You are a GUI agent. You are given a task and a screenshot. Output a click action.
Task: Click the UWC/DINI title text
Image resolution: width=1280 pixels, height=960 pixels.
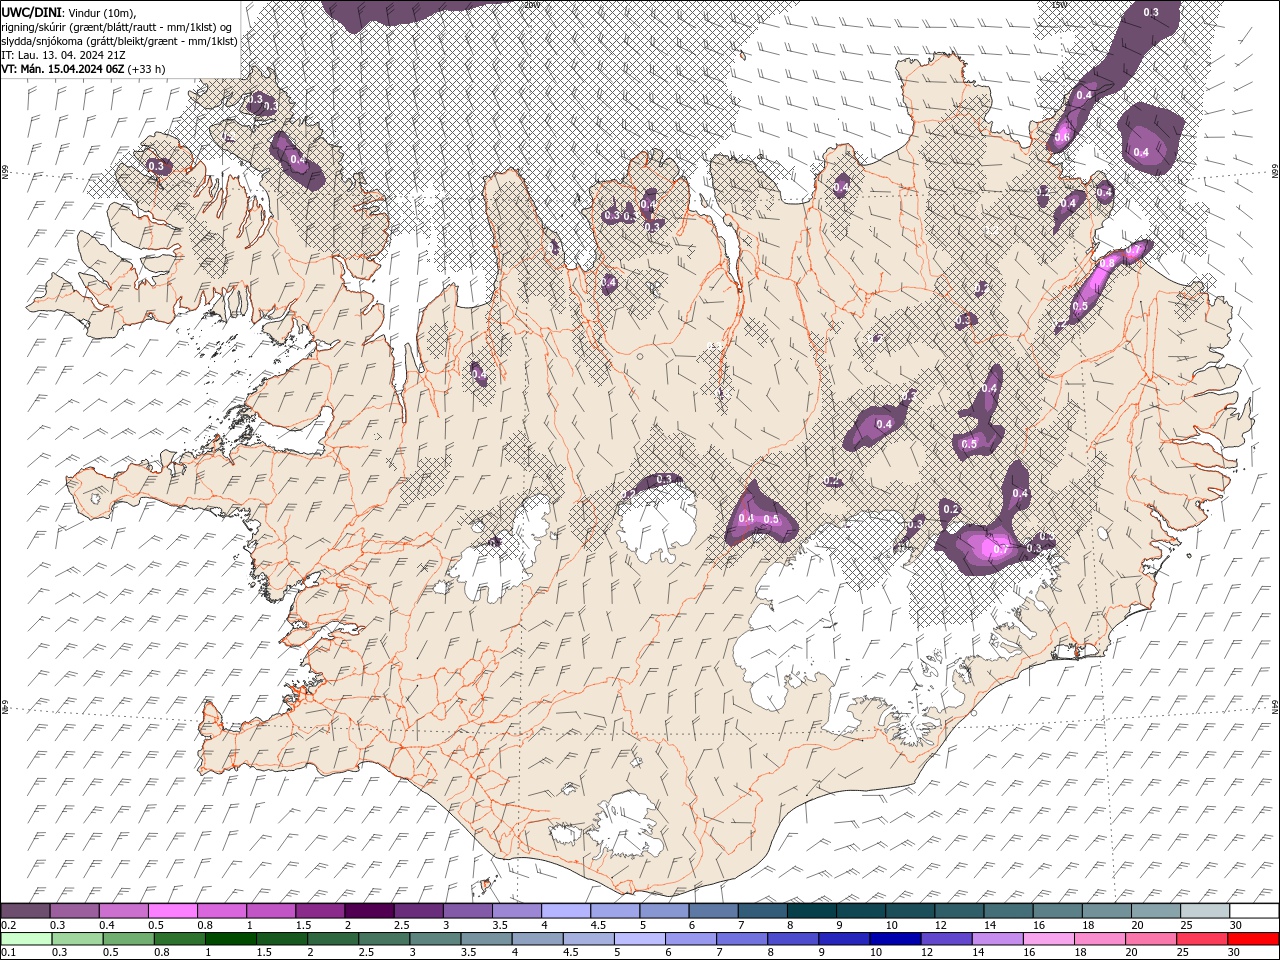33,12
